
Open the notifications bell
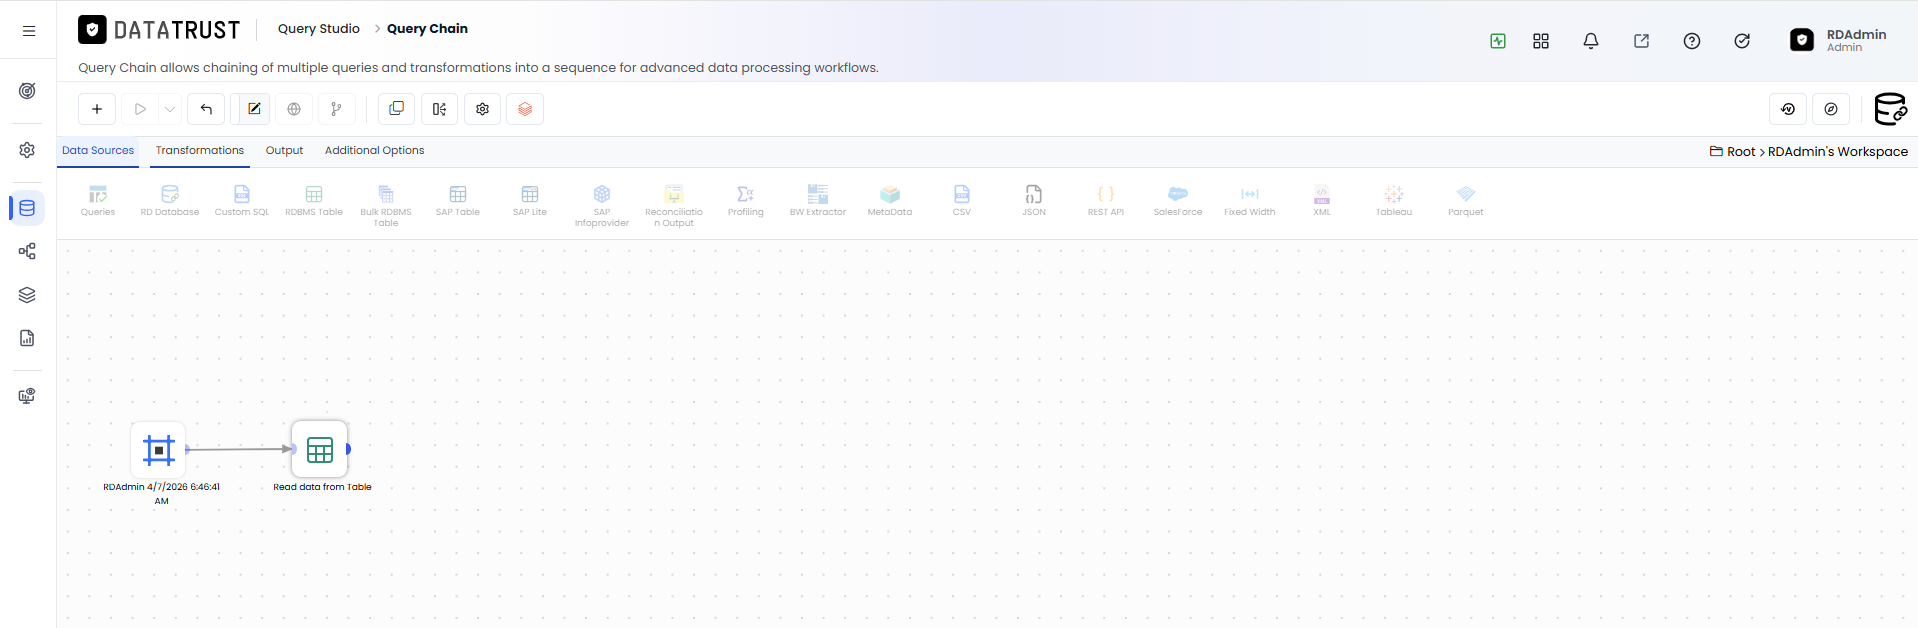coord(1591,41)
